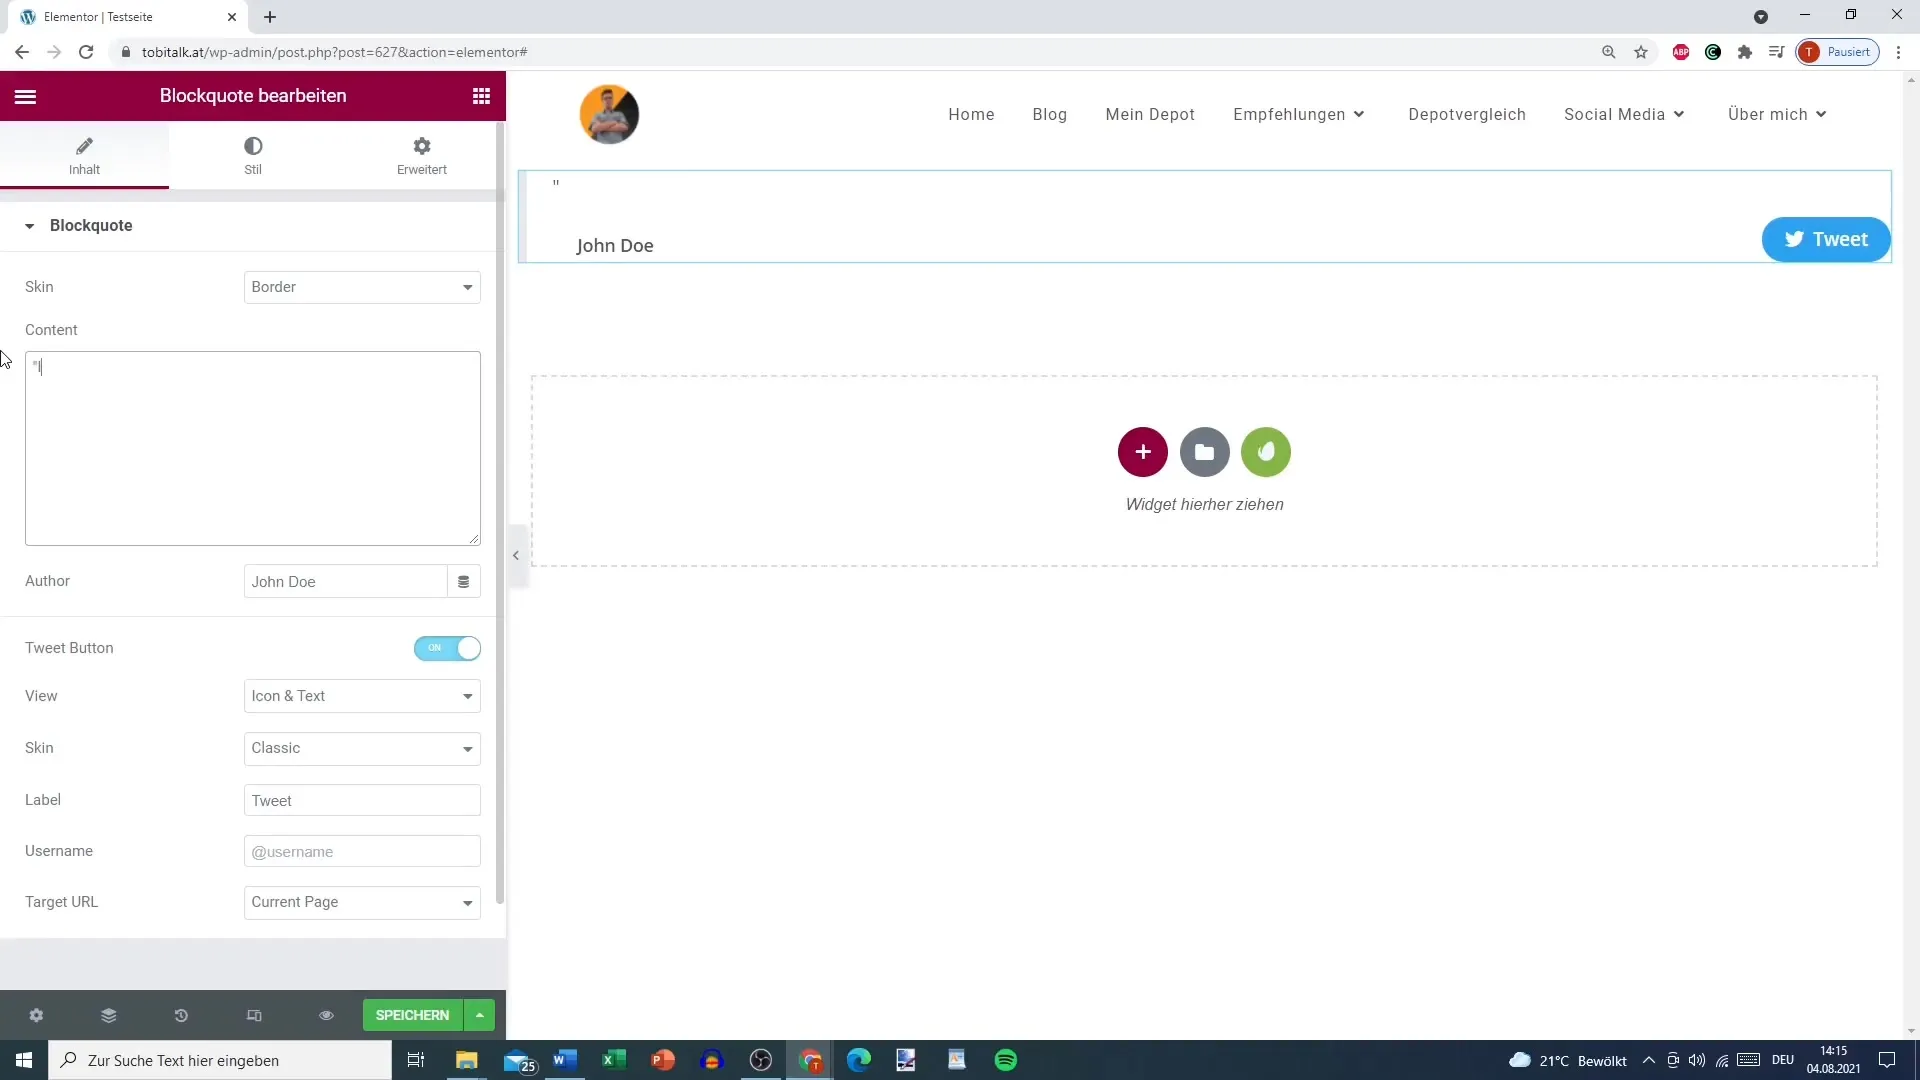Open the Pausiert profile button
This screenshot has width=1920, height=1080.
tap(1838, 52)
